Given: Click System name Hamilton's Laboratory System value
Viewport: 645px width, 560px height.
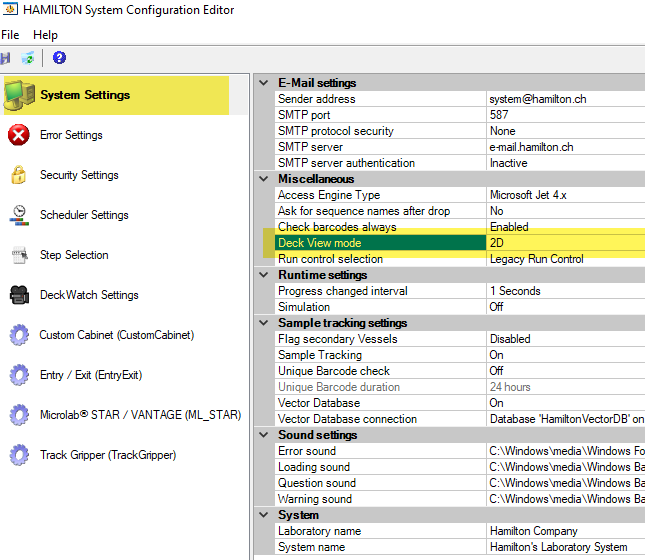Looking at the screenshot, I should [559, 547].
